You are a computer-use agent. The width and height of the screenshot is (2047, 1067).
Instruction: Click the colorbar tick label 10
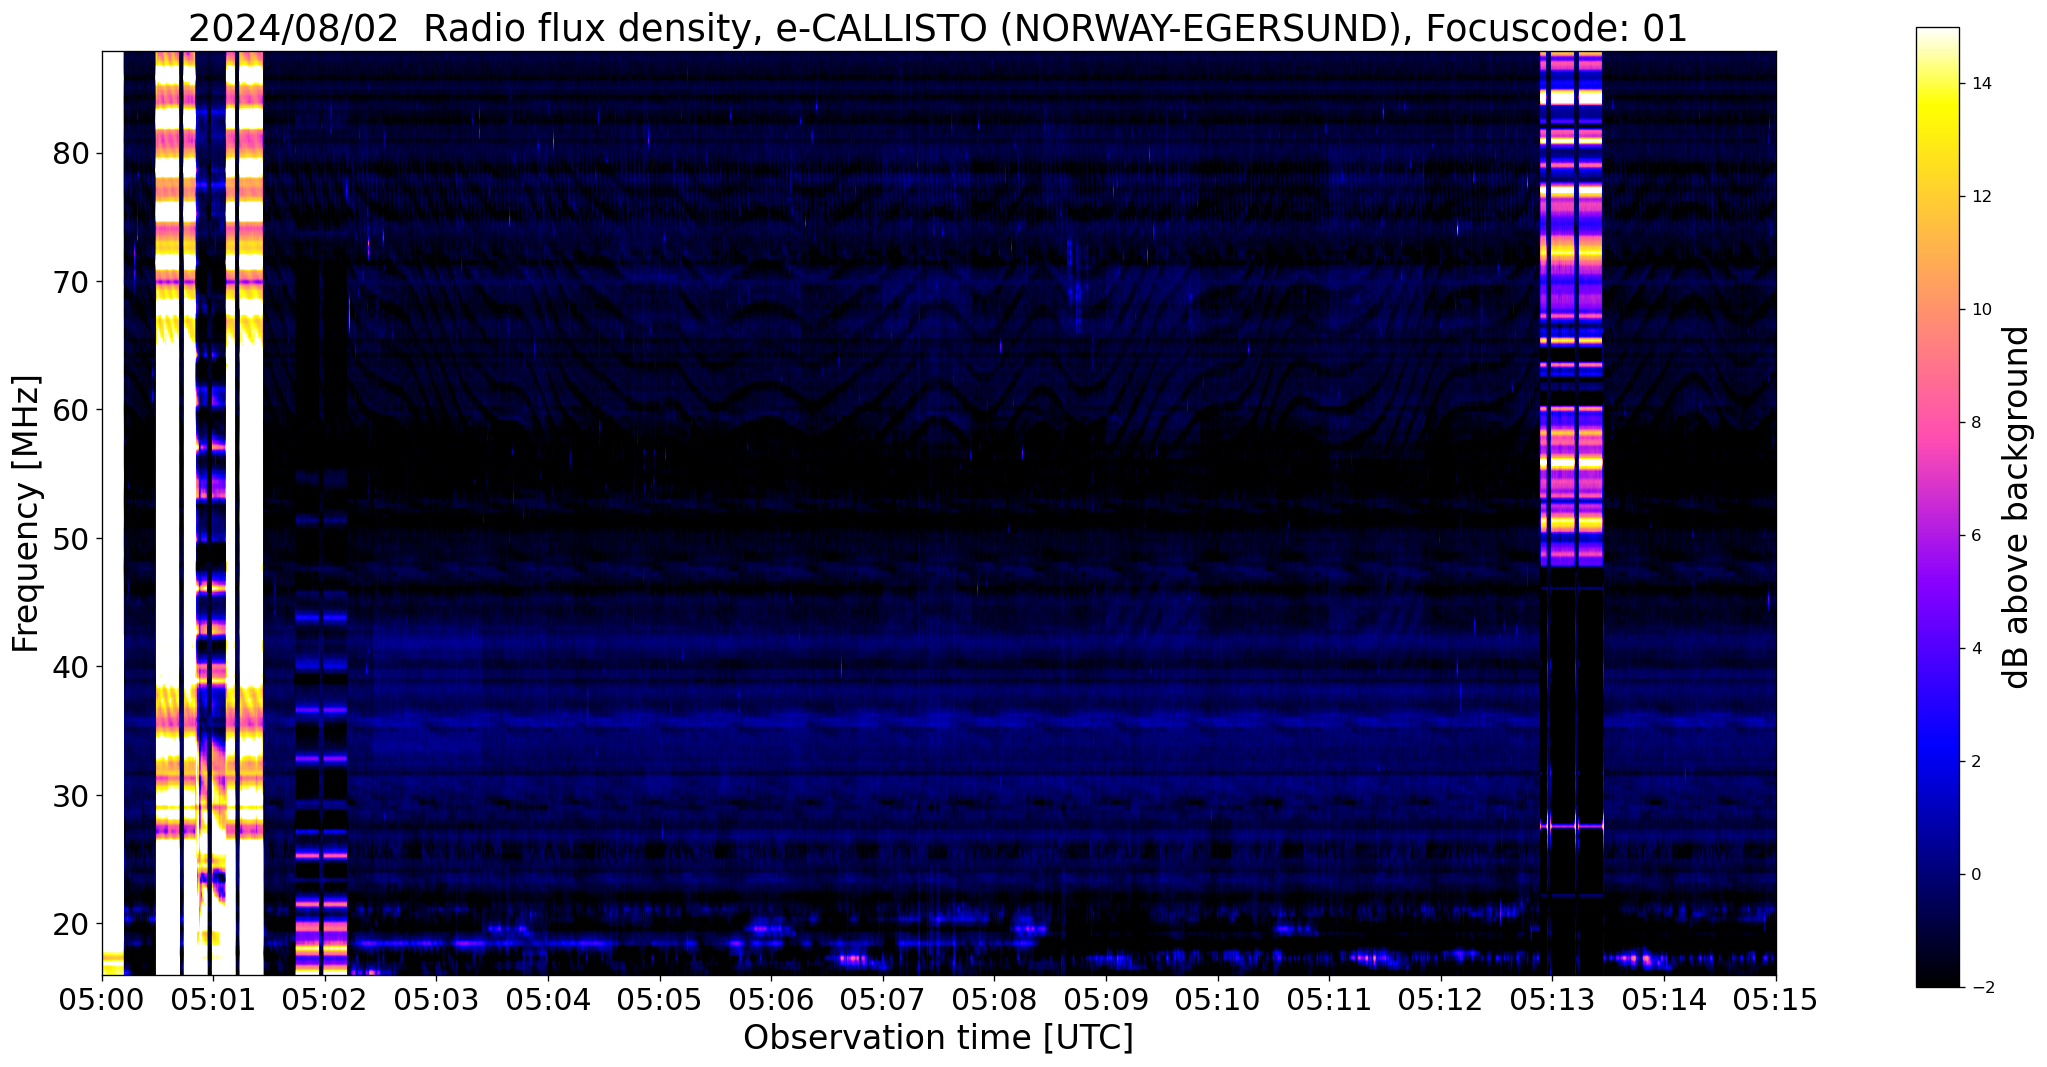pos(1978,310)
